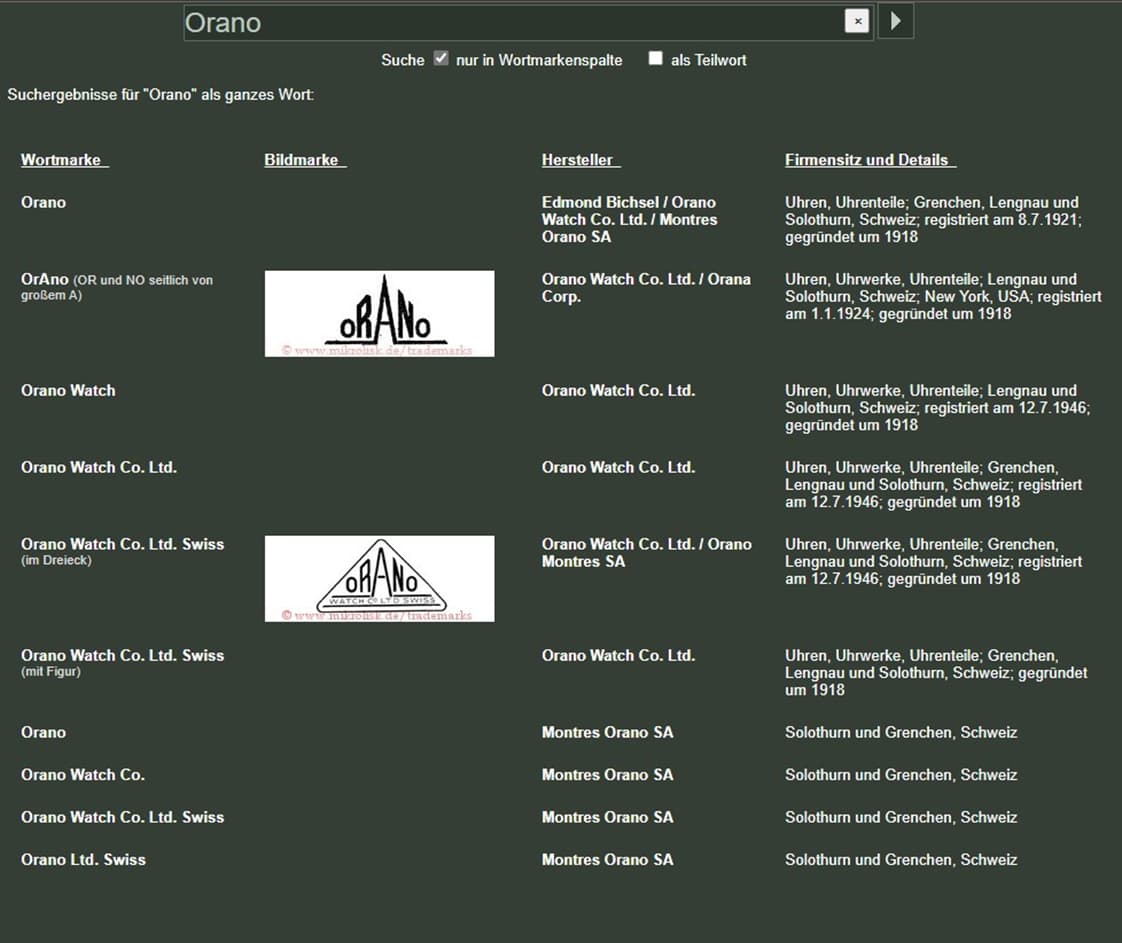The image size is (1122, 943).
Task: Click the 'Orano Watch Co. Ltd. Swiss (mit Figur)' entry
Action: click(122, 656)
